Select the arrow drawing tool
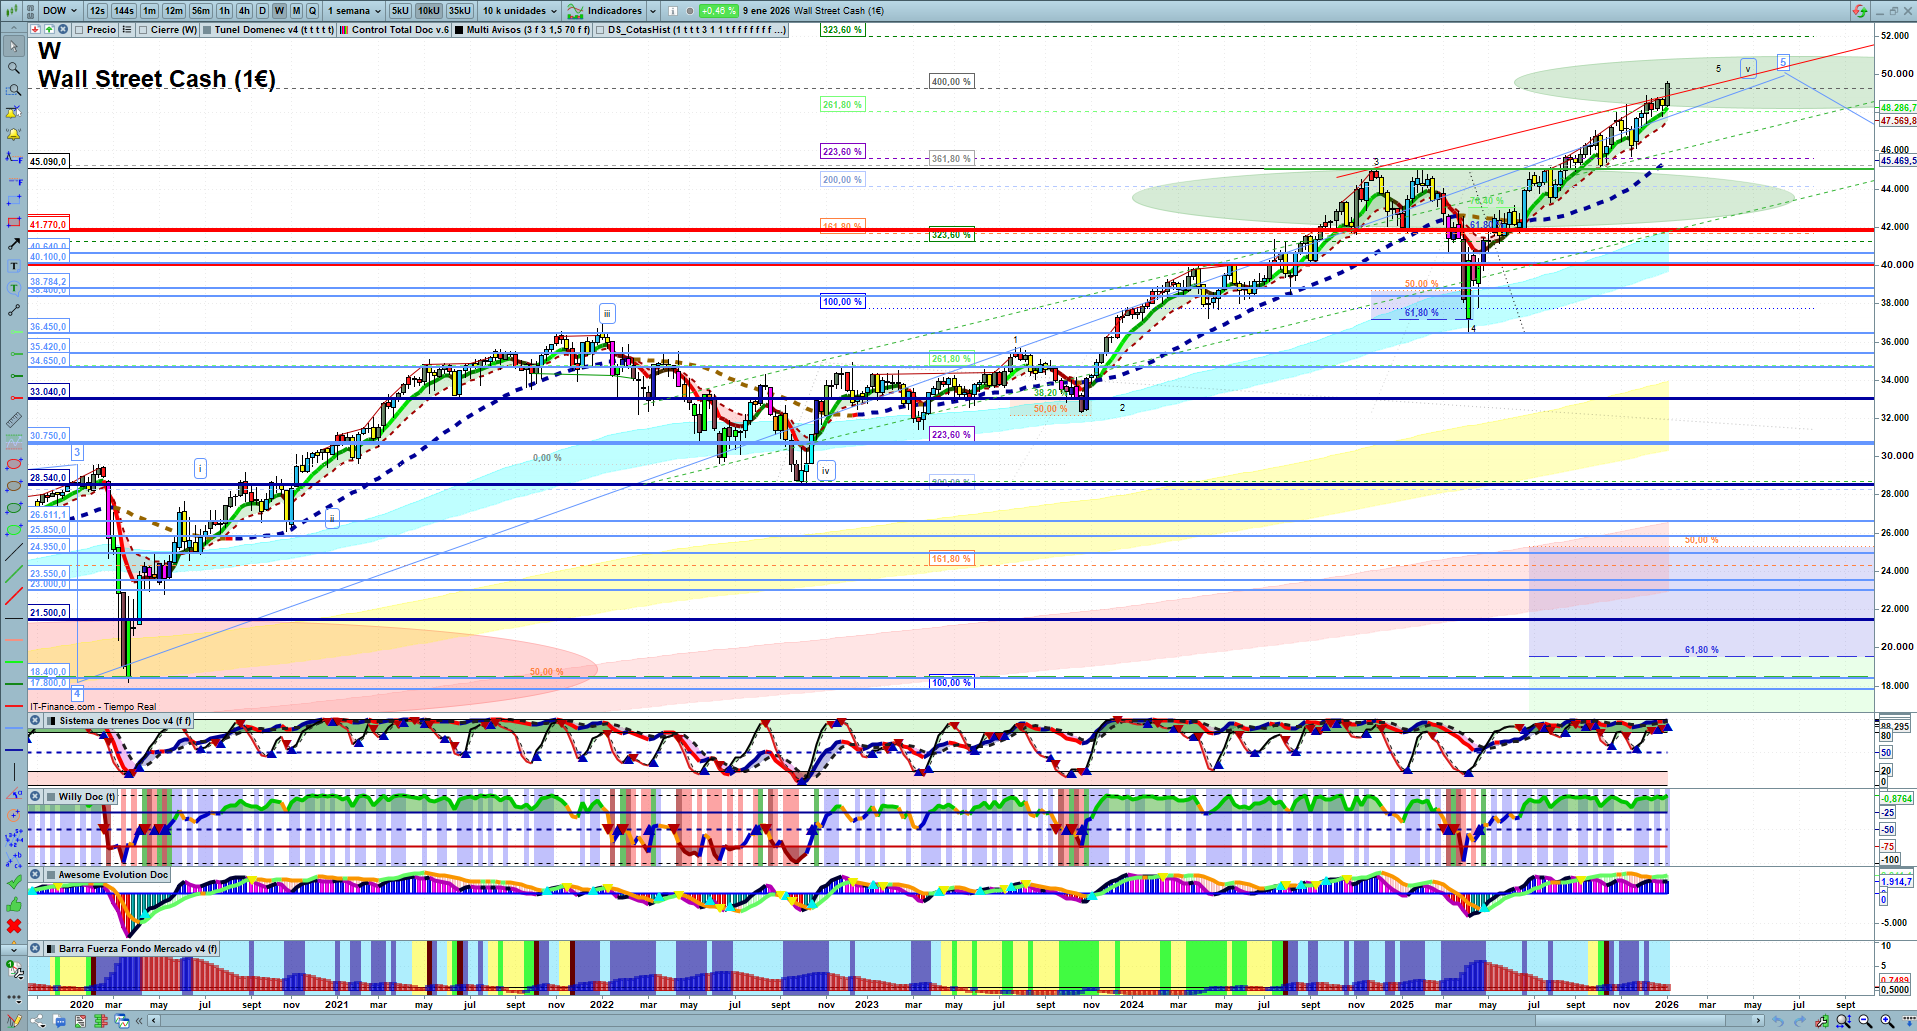Viewport: 1917px width, 1031px height. point(14,244)
